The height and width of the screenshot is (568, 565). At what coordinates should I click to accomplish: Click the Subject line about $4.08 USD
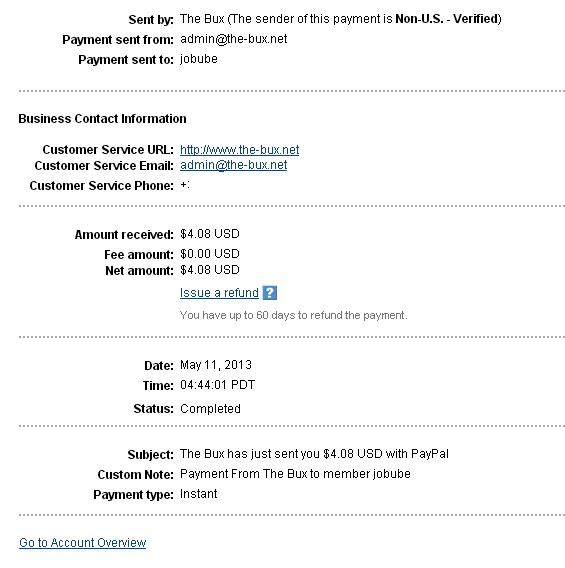coord(314,454)
